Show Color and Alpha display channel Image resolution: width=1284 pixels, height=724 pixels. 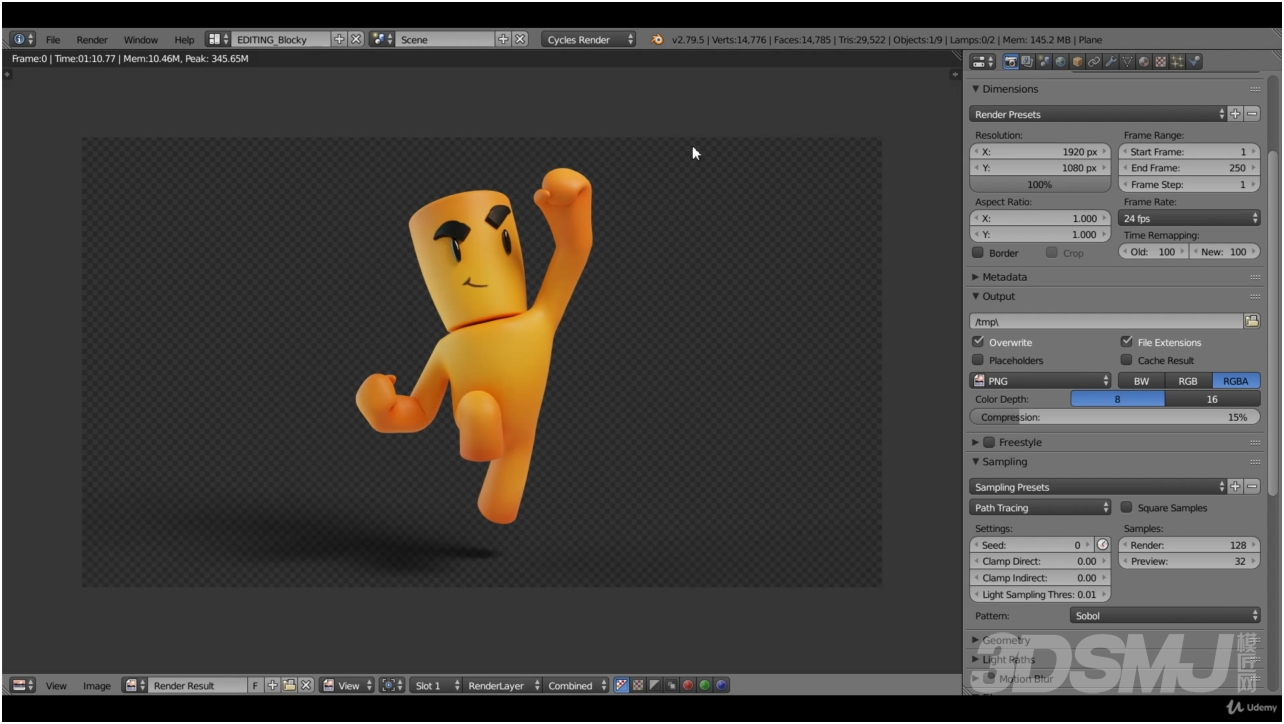pyautogui.click(x=621, y=686)
